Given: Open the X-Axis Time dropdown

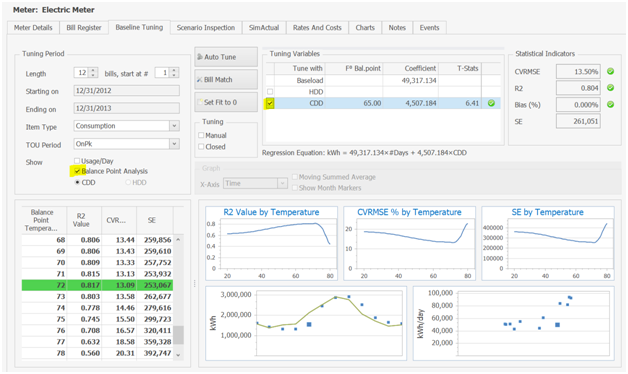Looking at the screenshot, I should [282, 183].
